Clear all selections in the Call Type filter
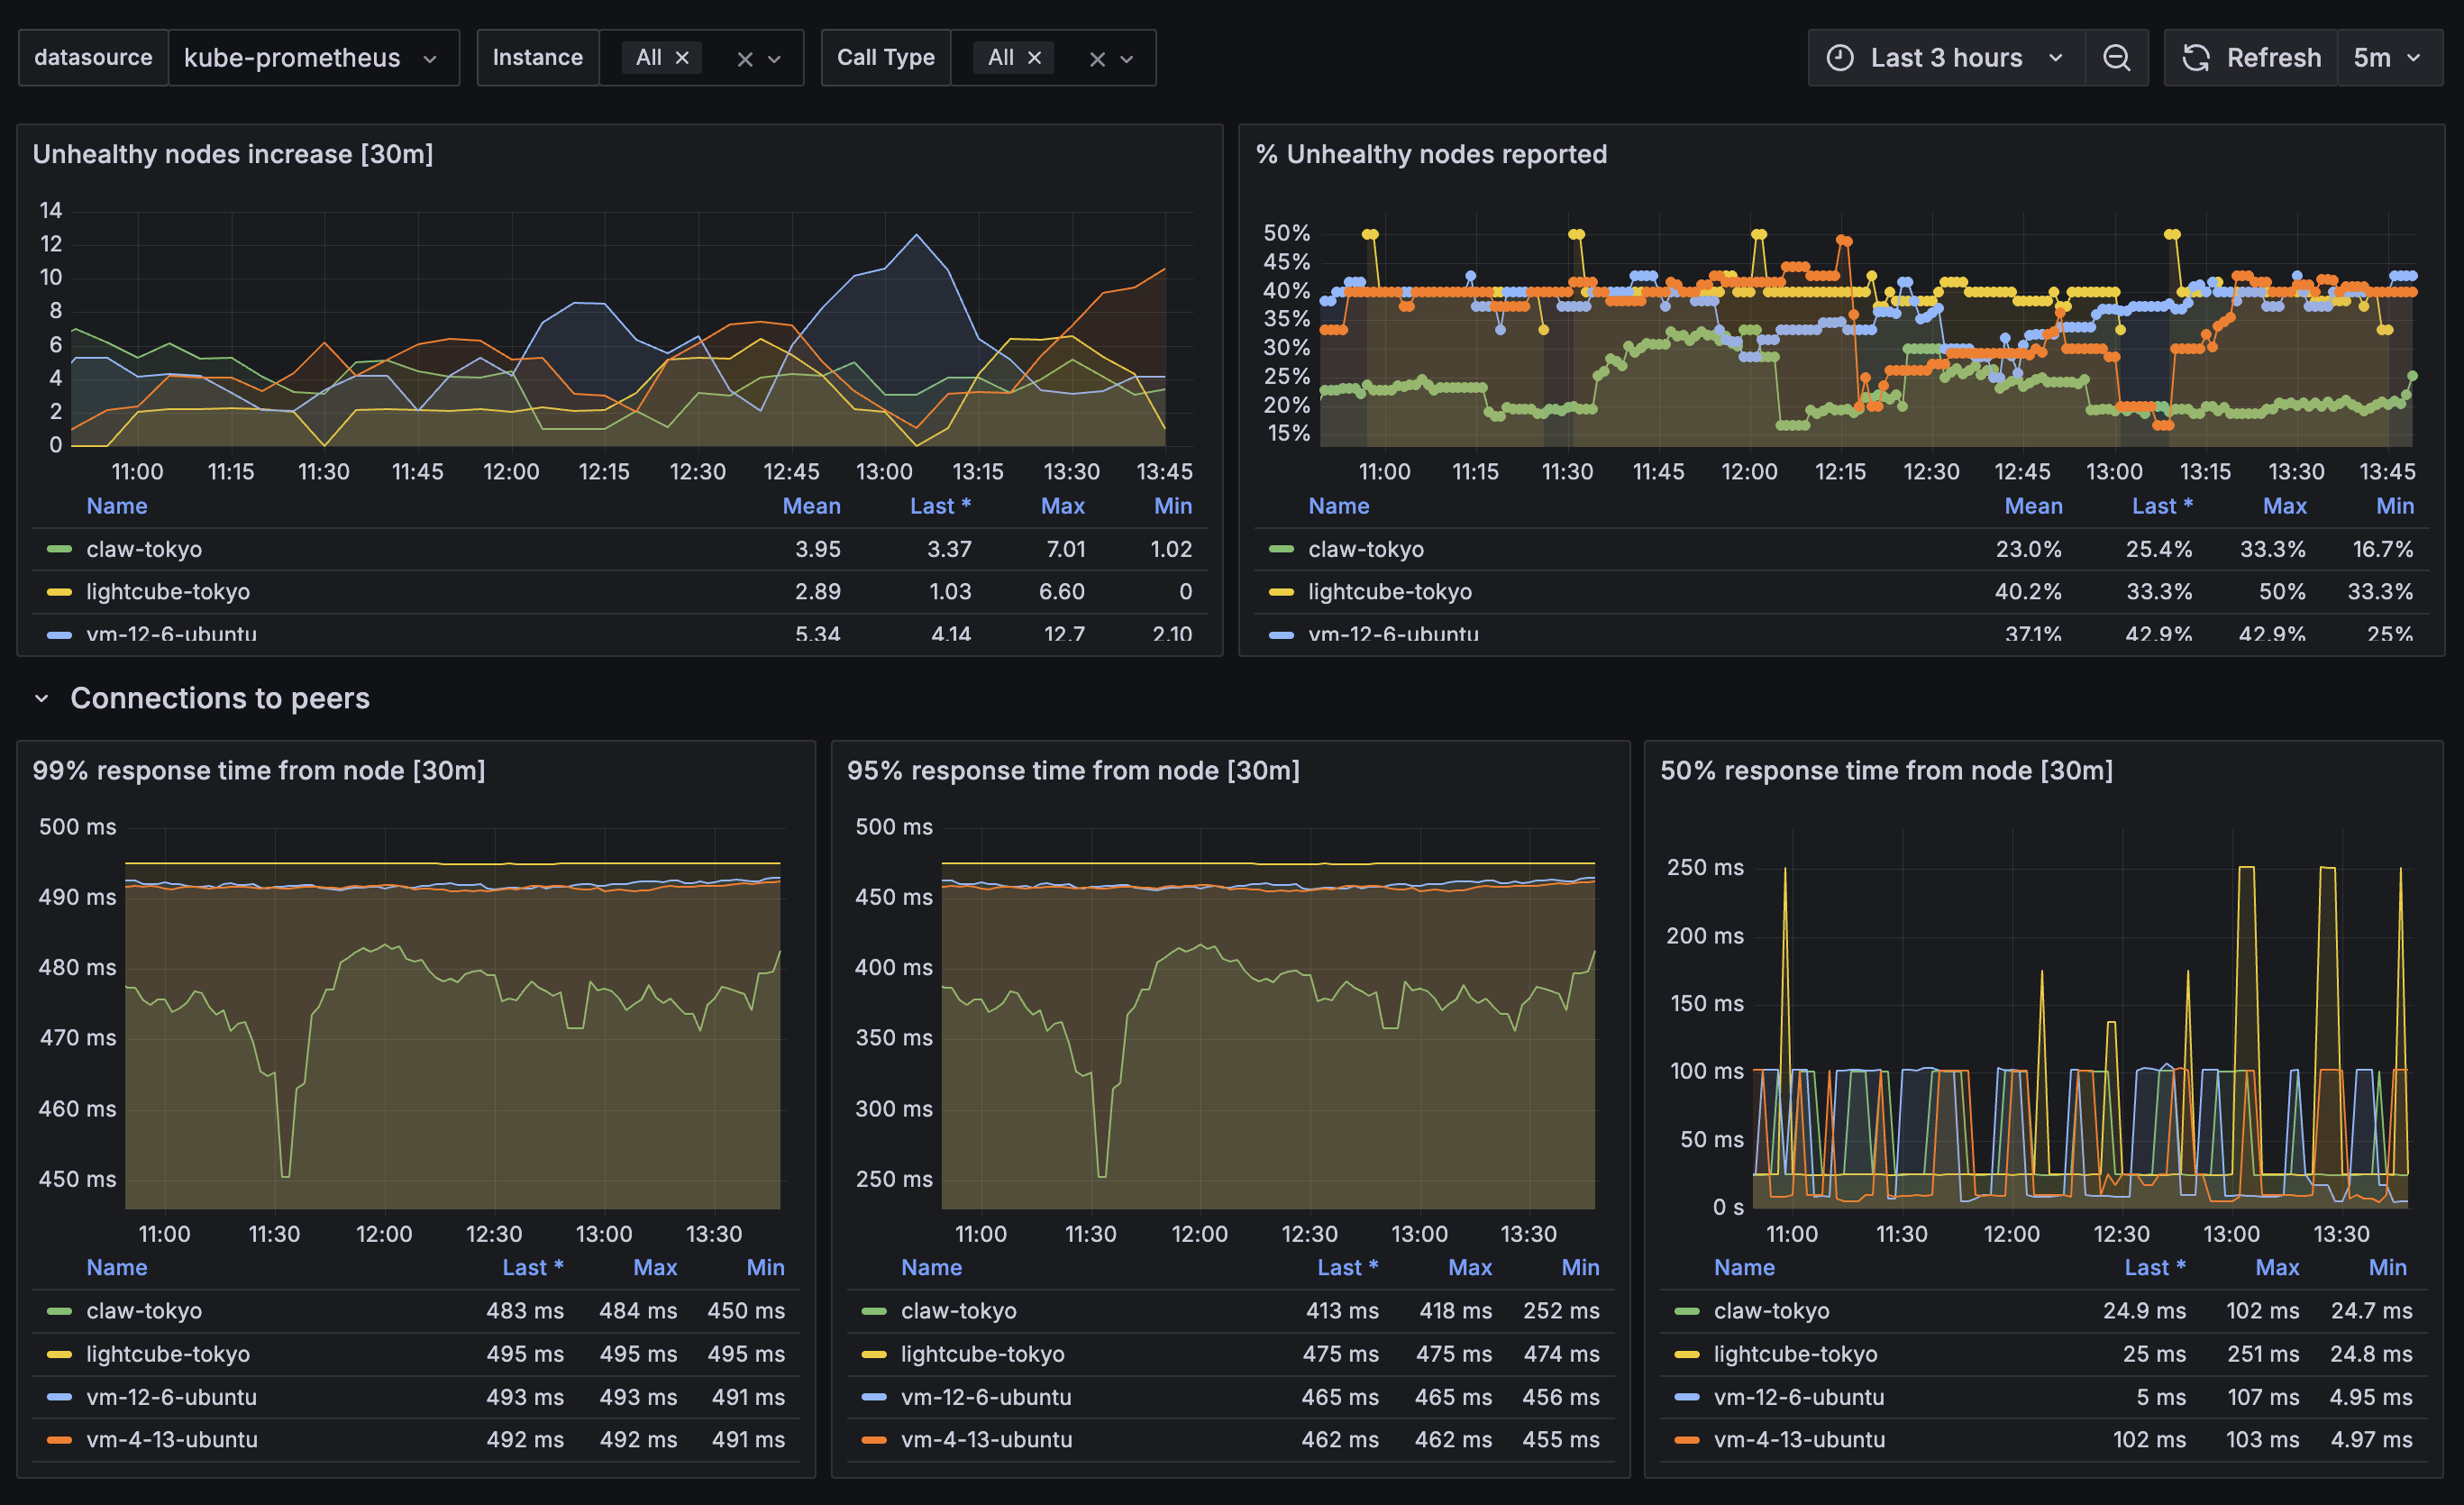2464x1505 pixels. click(1097, 58)
